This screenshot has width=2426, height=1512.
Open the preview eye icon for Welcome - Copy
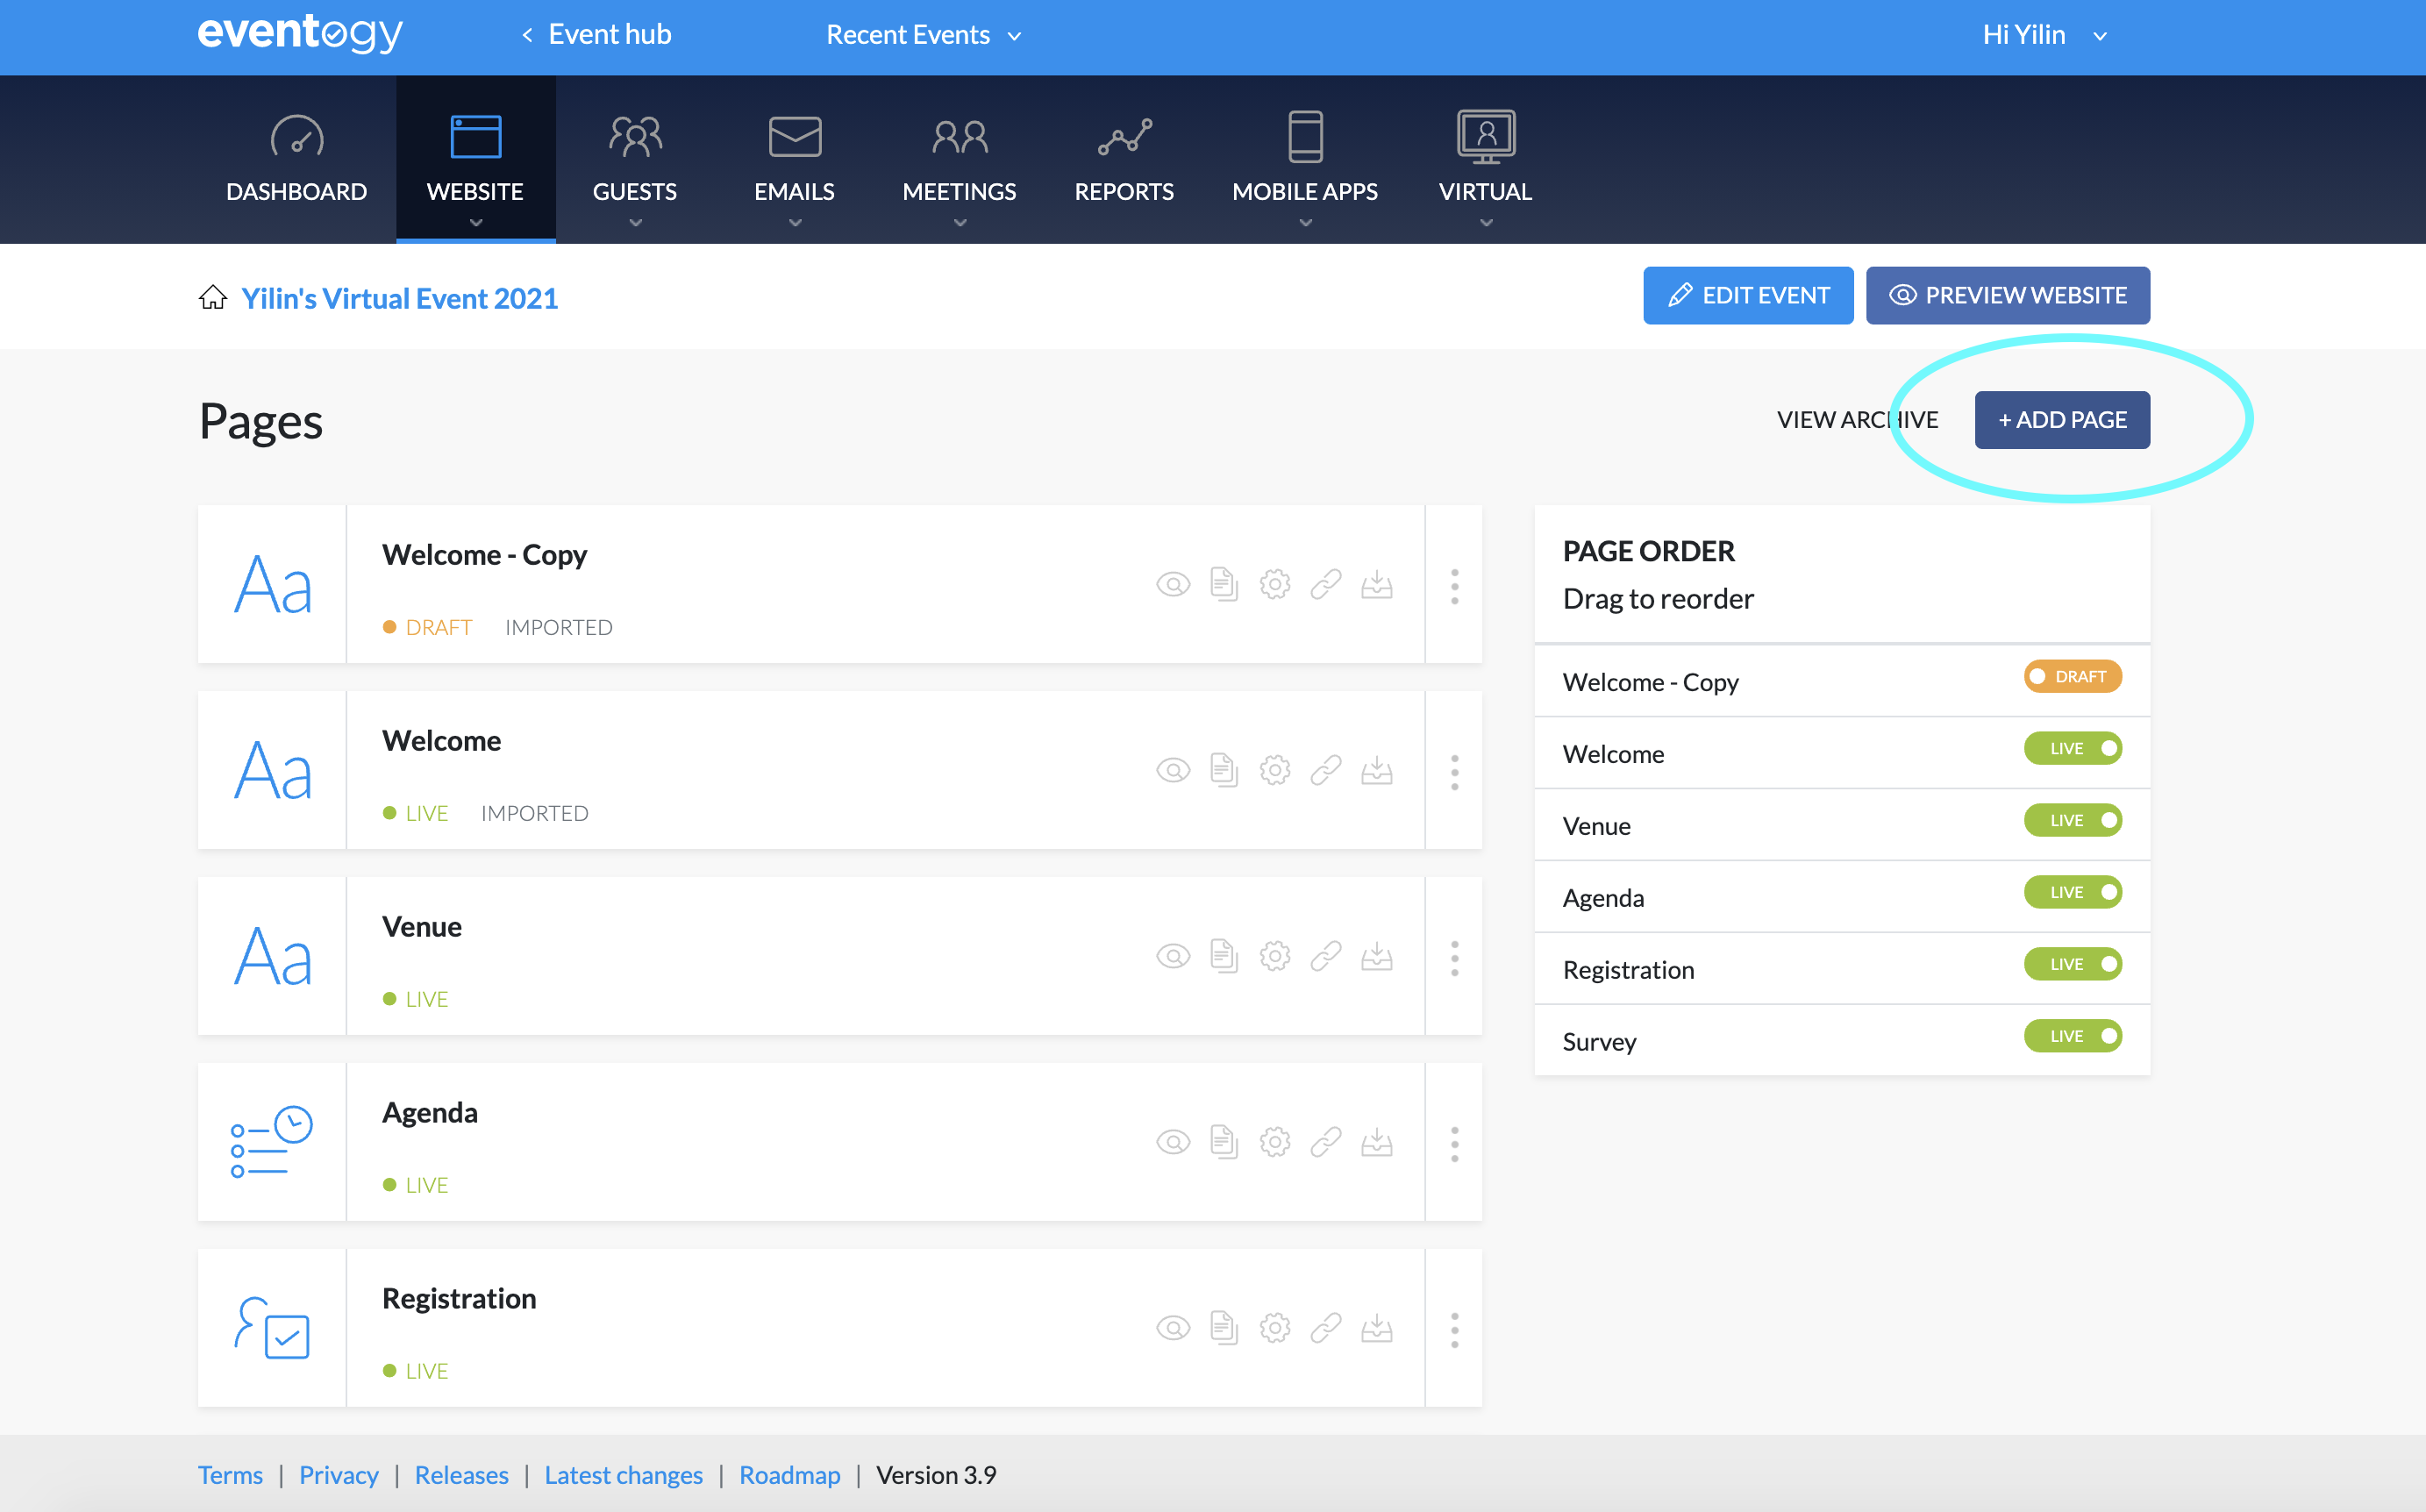pos(1173,585)
